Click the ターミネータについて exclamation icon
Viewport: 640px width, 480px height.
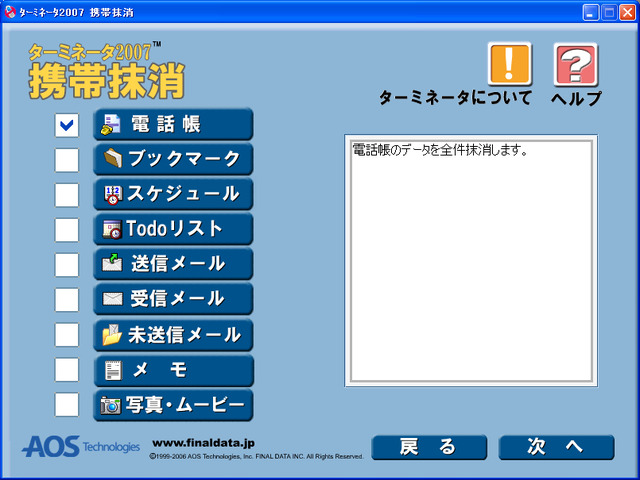click(510, 64)
